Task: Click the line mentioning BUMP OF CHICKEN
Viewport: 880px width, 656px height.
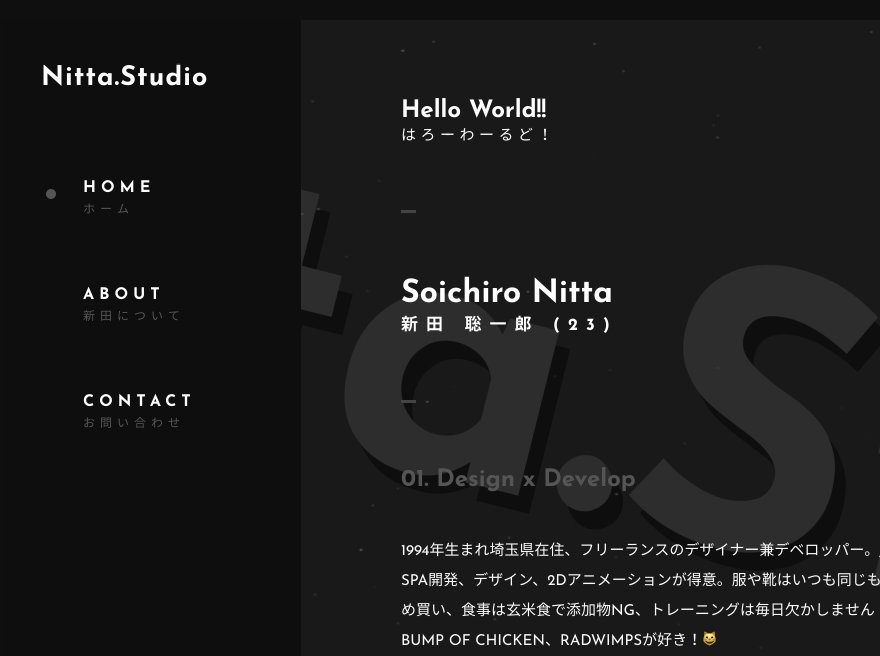Action: 559,639
